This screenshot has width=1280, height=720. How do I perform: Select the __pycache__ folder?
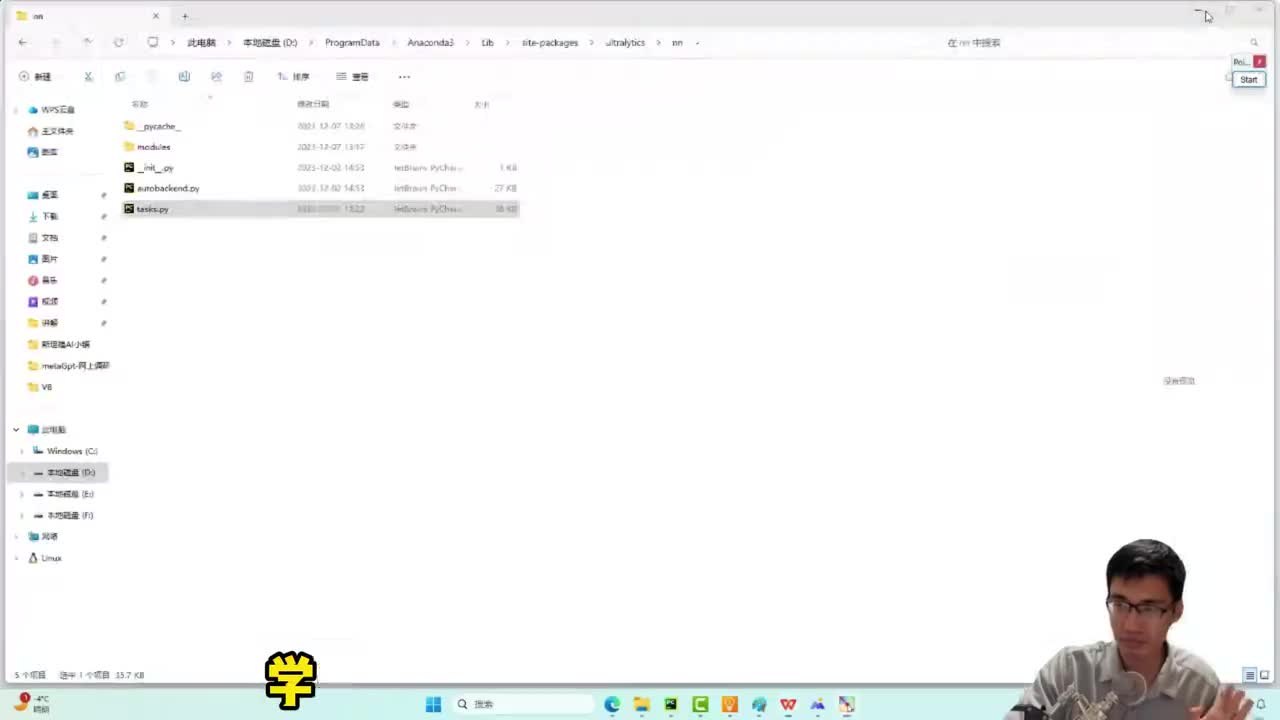[x=159, y=126]
